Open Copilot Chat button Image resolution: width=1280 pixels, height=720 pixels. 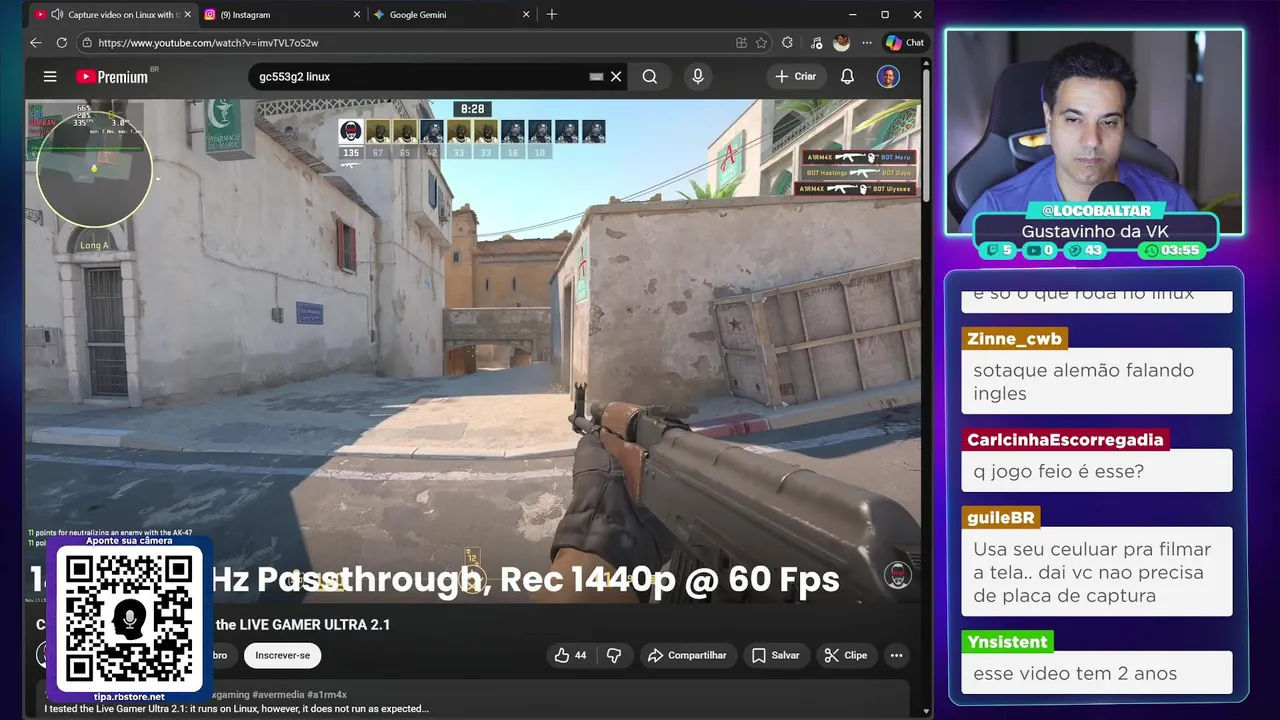905,43
